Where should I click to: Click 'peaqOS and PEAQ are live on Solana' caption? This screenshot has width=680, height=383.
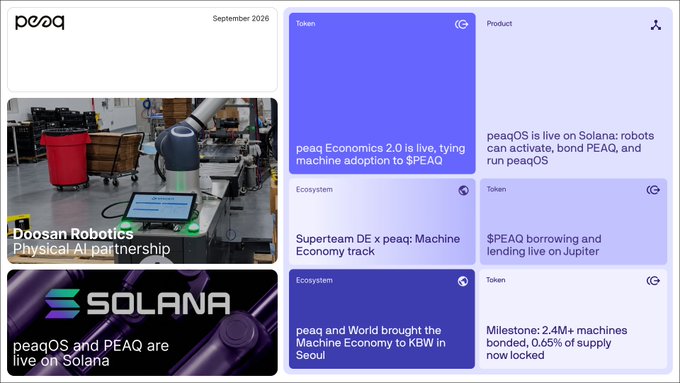[x=91, y=353]
